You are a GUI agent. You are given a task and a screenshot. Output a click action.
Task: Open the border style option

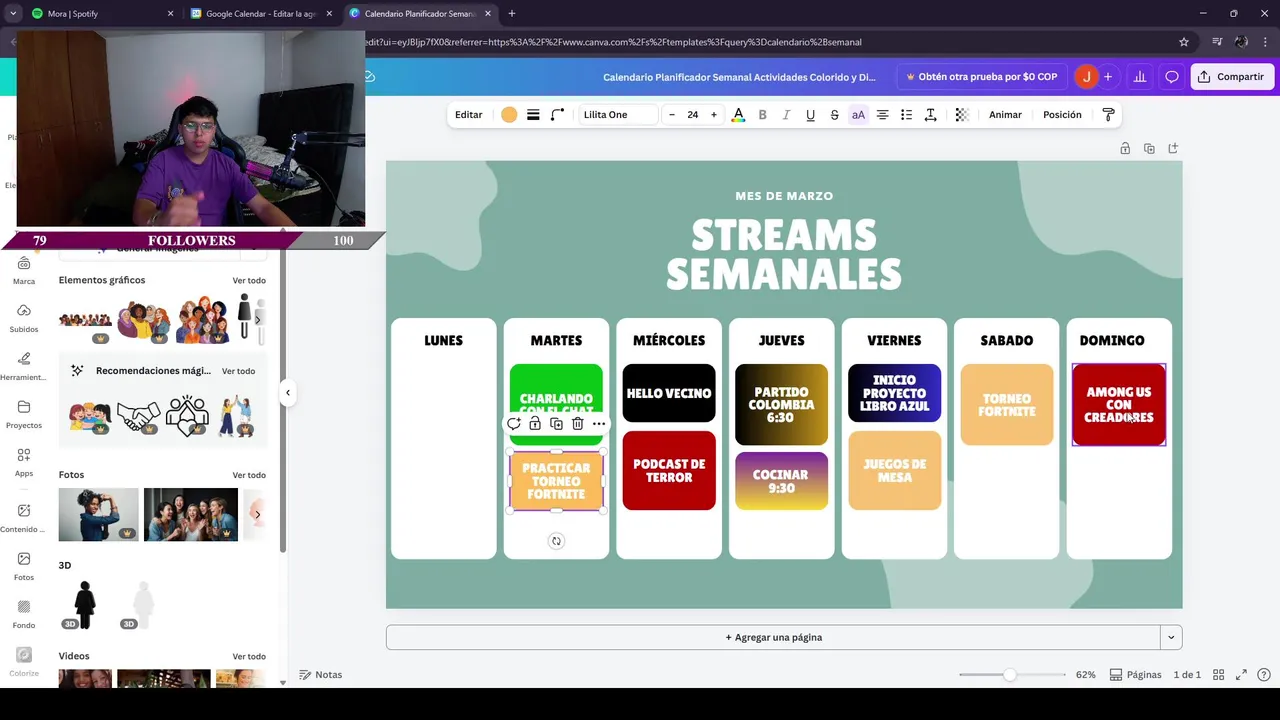pyautogui.click(x=533, y=115)
